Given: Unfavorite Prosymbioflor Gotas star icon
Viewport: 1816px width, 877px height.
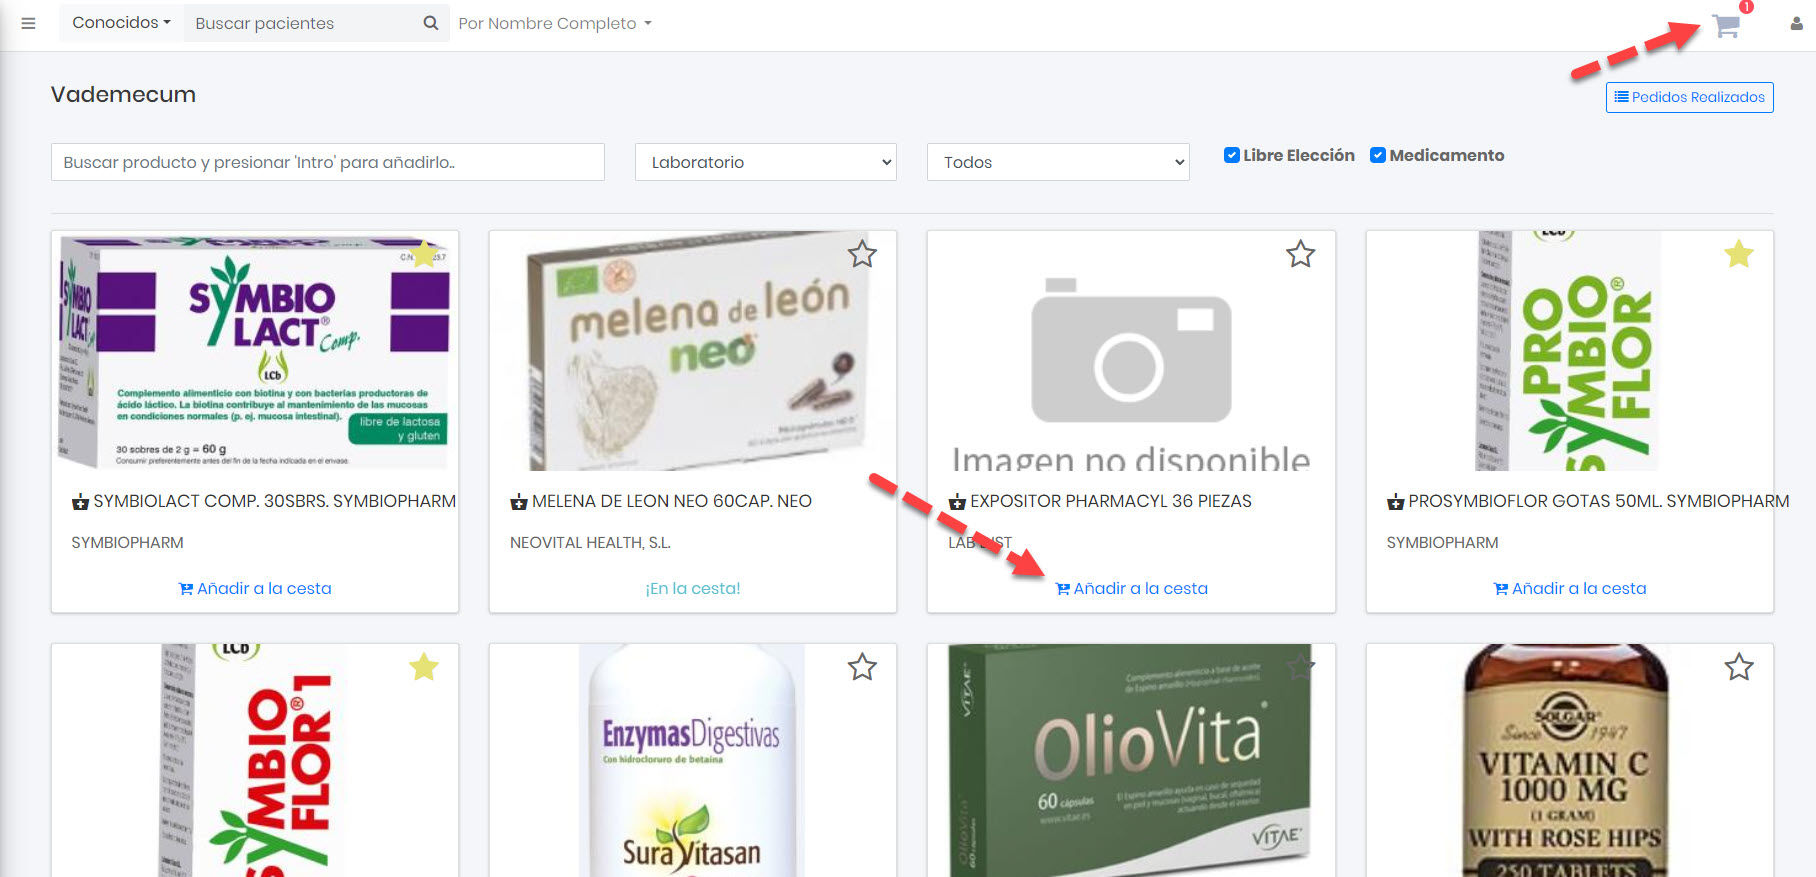Looking at the screenshot, I should 1738,255.
